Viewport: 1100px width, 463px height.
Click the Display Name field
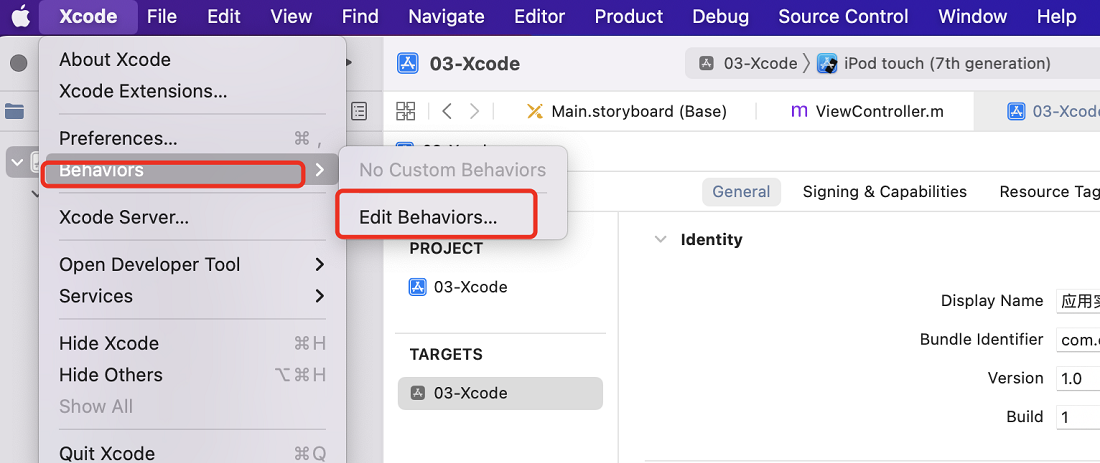click(1078, 301)
